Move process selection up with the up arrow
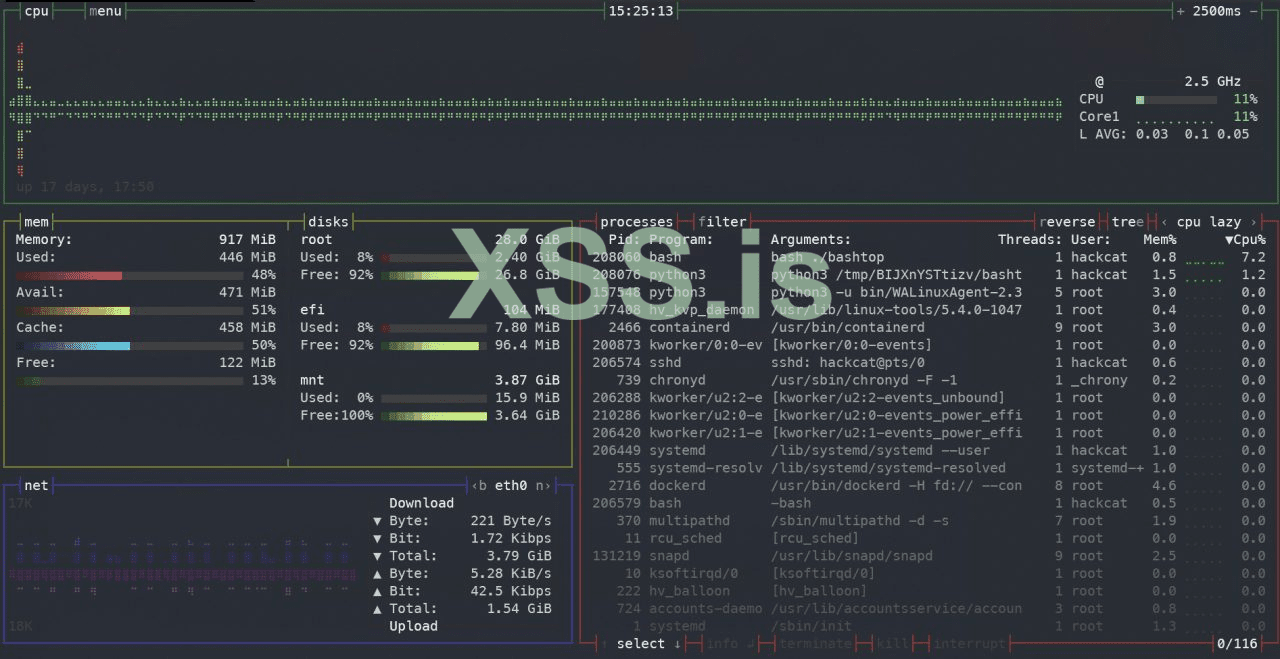The height and width of the screenshot is (659, 1280). [x=603, y=644]
